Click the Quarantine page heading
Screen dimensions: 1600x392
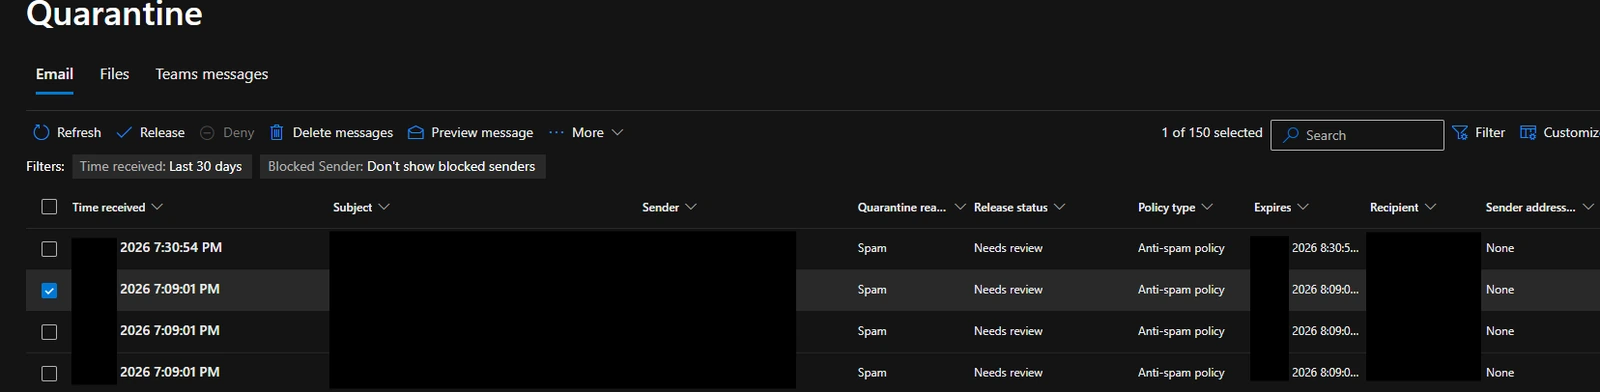click(114, 14)
